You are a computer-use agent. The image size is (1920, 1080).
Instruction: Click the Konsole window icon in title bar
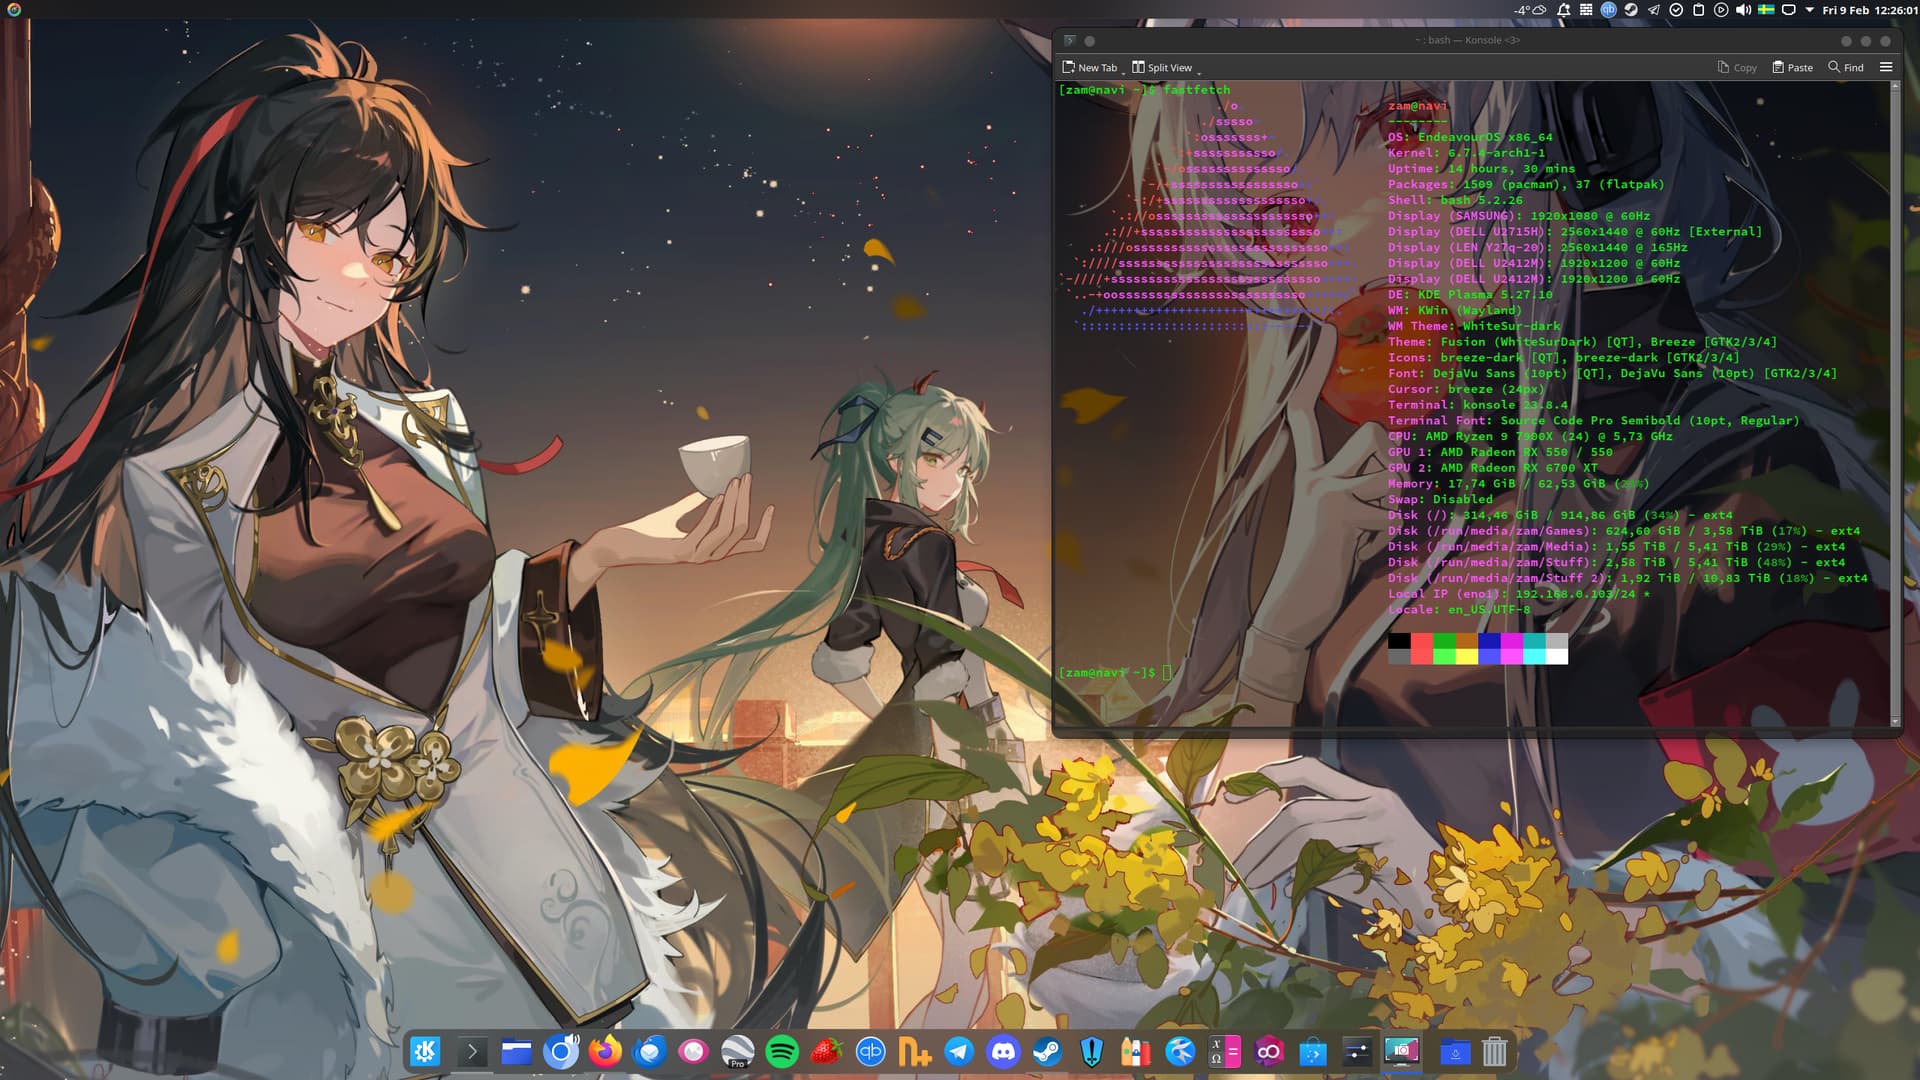click(x=1069, y=40)
